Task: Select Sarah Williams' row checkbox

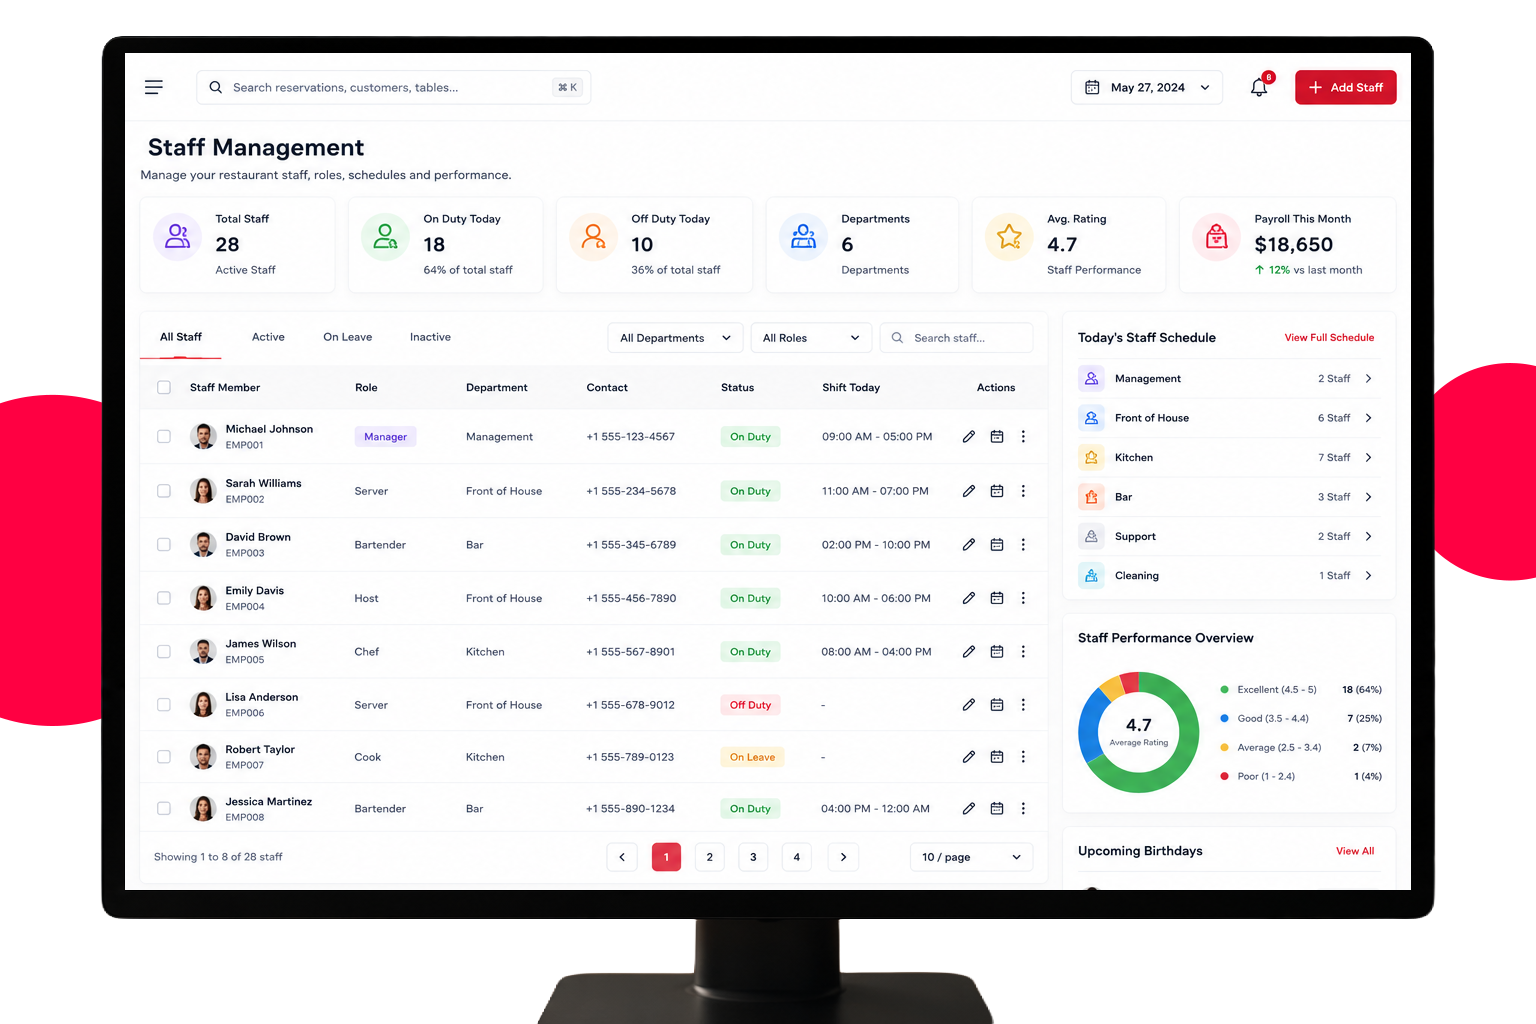Action: pos(164,491)
